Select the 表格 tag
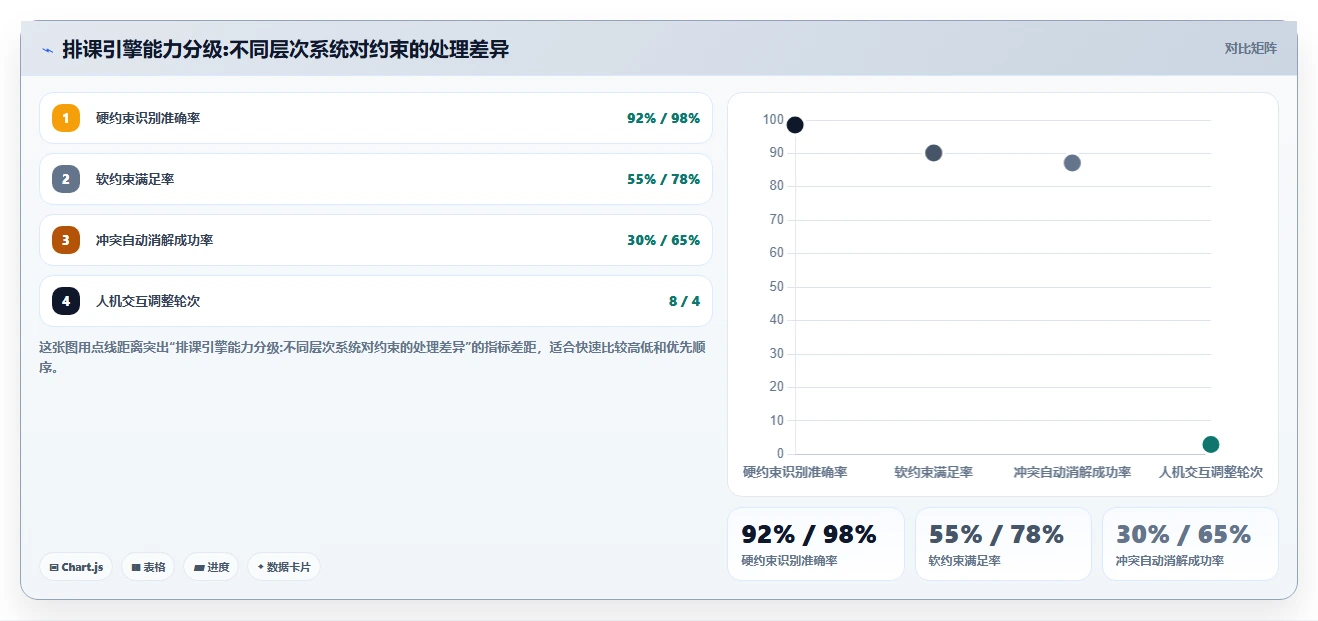 pos(148,567)
